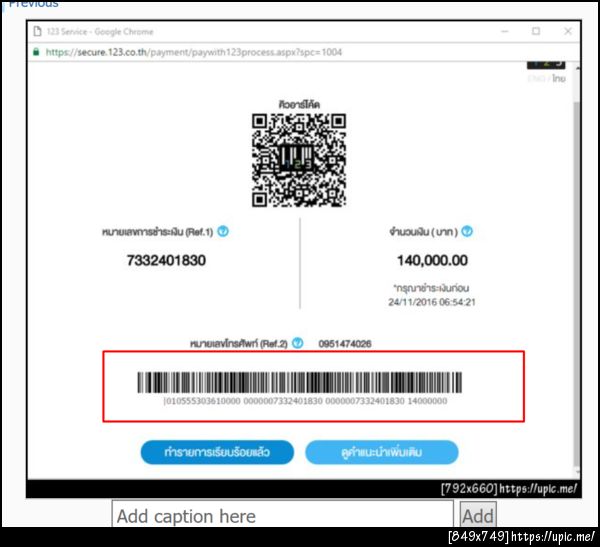Image resolution: width=600 pixels, height=547 pixels.
Task: Click the Add button beside caption field
Action: pyautogui.click(x=478, y=515)
